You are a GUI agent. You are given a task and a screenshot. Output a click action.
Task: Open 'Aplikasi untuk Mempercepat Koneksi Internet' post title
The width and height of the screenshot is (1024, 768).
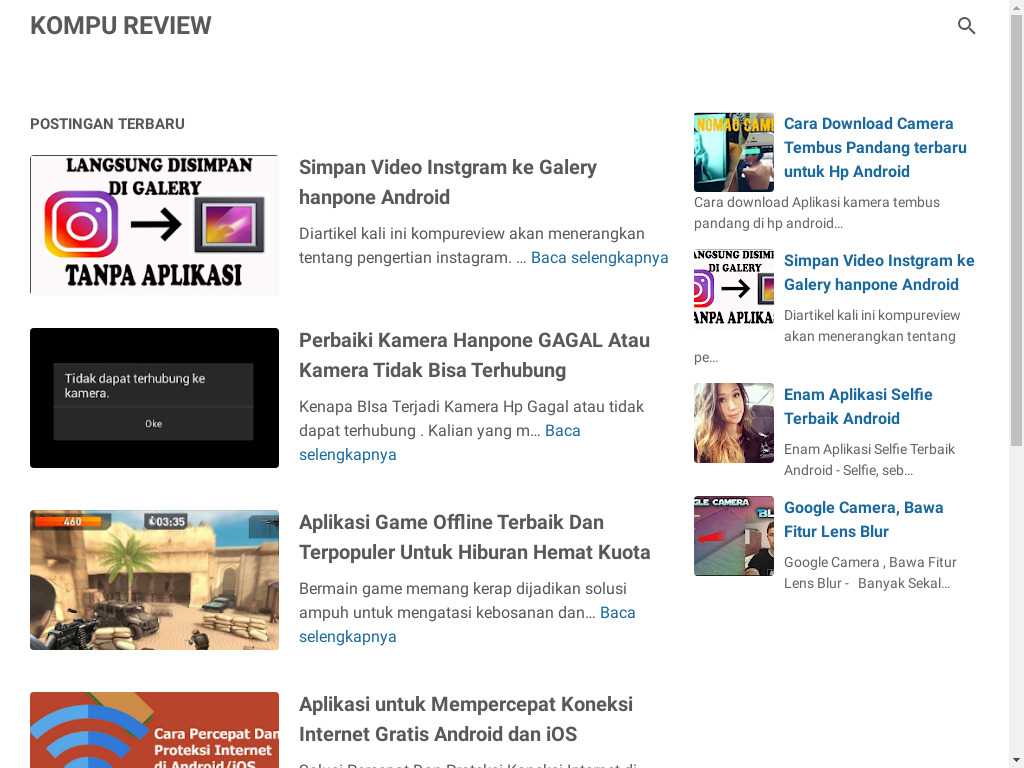click(466, 719)
